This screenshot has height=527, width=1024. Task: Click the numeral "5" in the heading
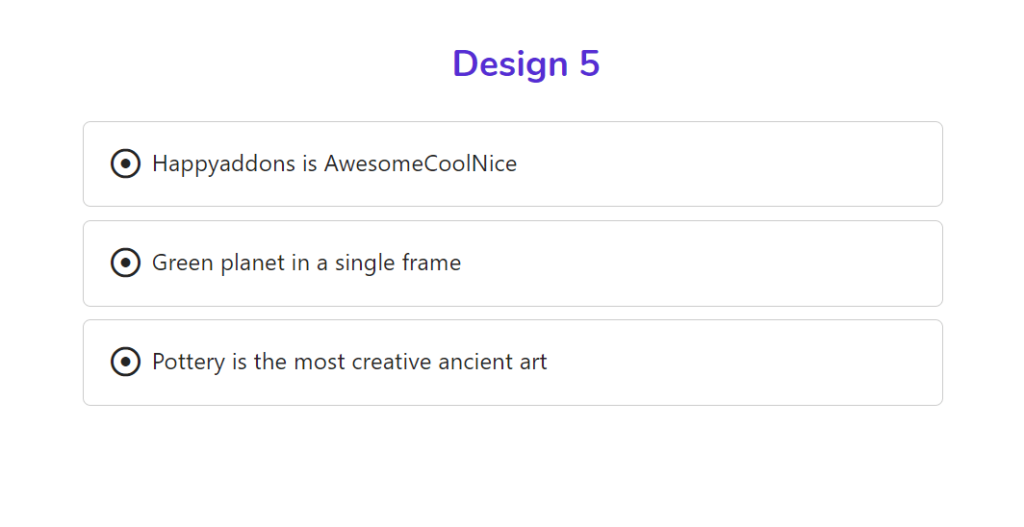(x=589, y=64)
